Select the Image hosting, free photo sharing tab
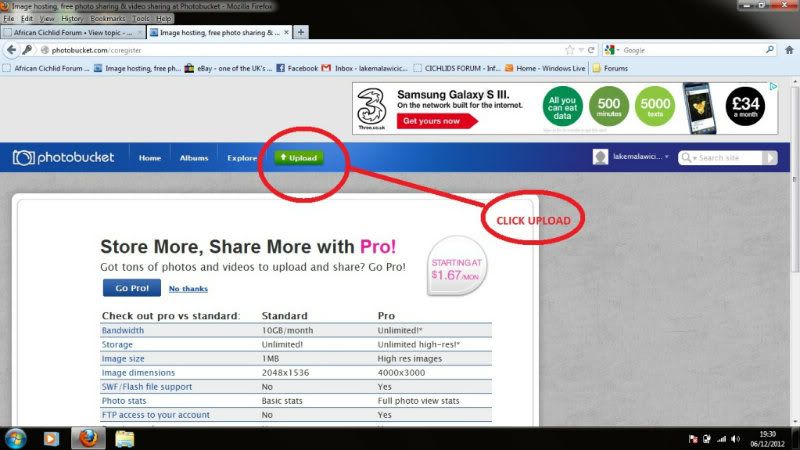The height and width of the screenshot is (450, 800). click(x=219, y=32)
